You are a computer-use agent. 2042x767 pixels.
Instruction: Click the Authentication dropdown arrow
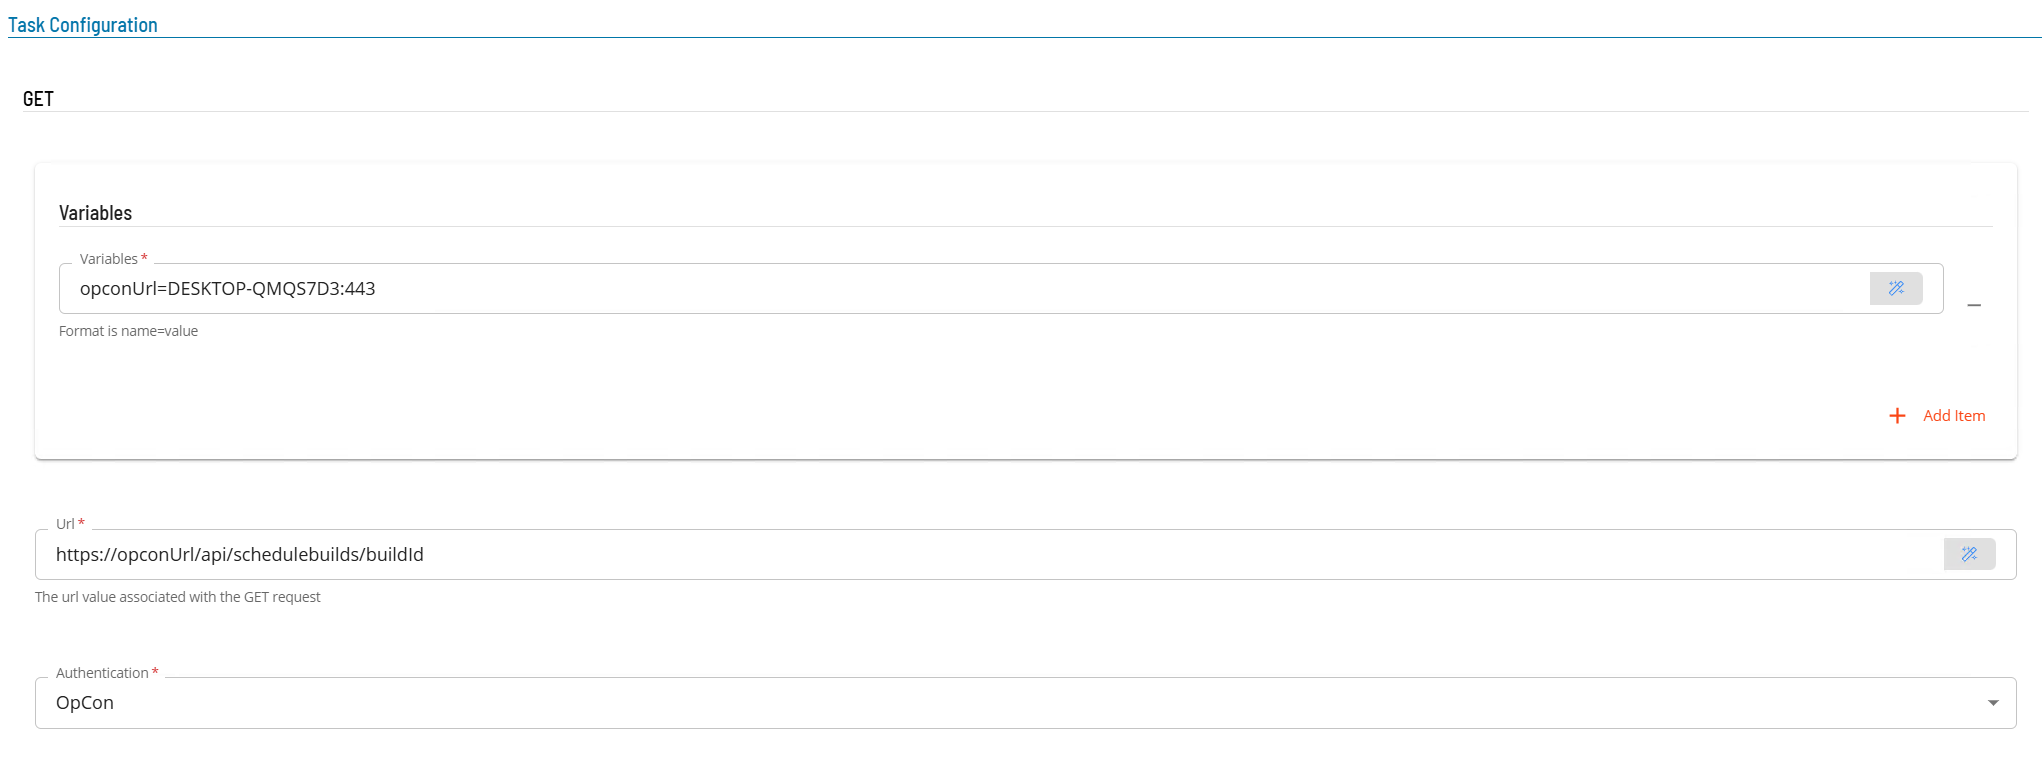(1993, 703)
